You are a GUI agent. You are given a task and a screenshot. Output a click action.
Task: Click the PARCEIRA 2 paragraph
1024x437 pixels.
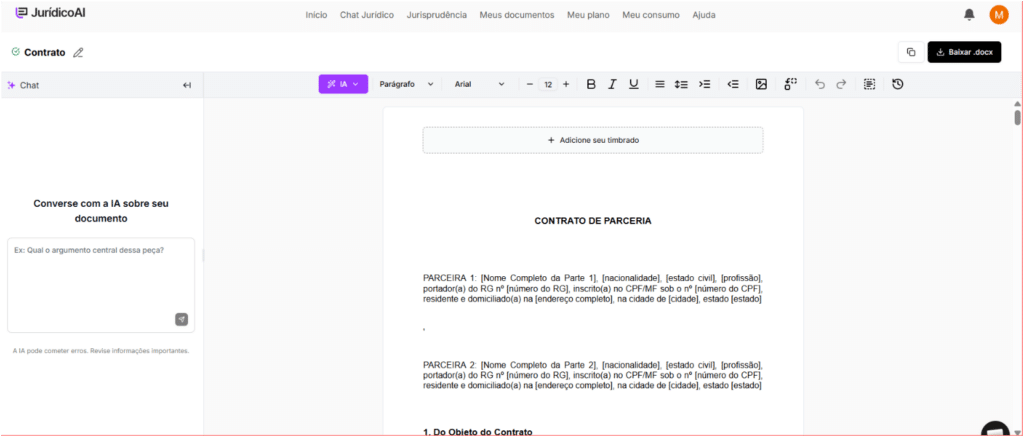[593, 375]
